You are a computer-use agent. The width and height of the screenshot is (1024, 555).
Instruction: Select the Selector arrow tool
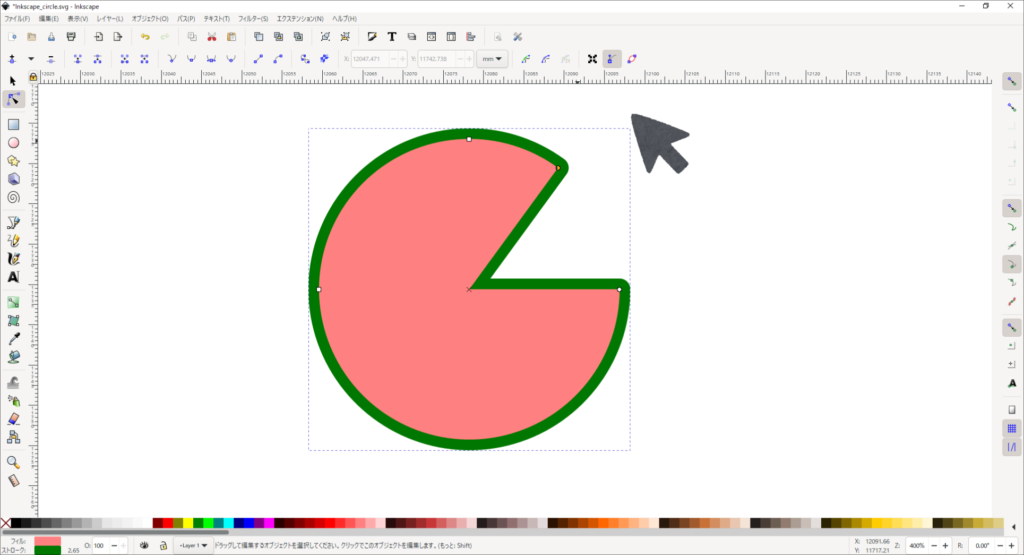[x=13, y=81]
